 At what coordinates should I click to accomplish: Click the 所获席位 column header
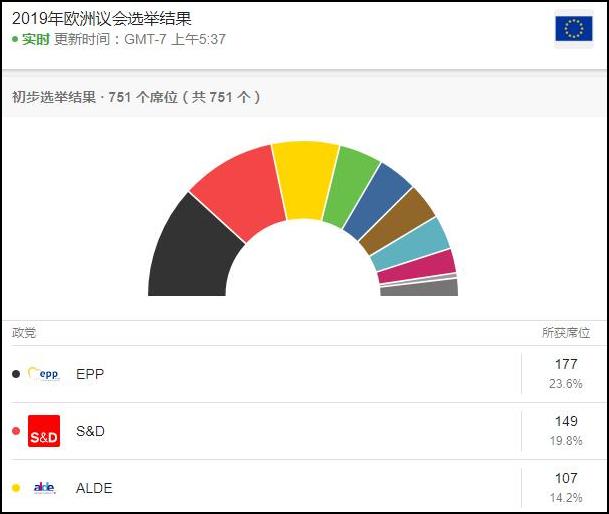[566, 333]
